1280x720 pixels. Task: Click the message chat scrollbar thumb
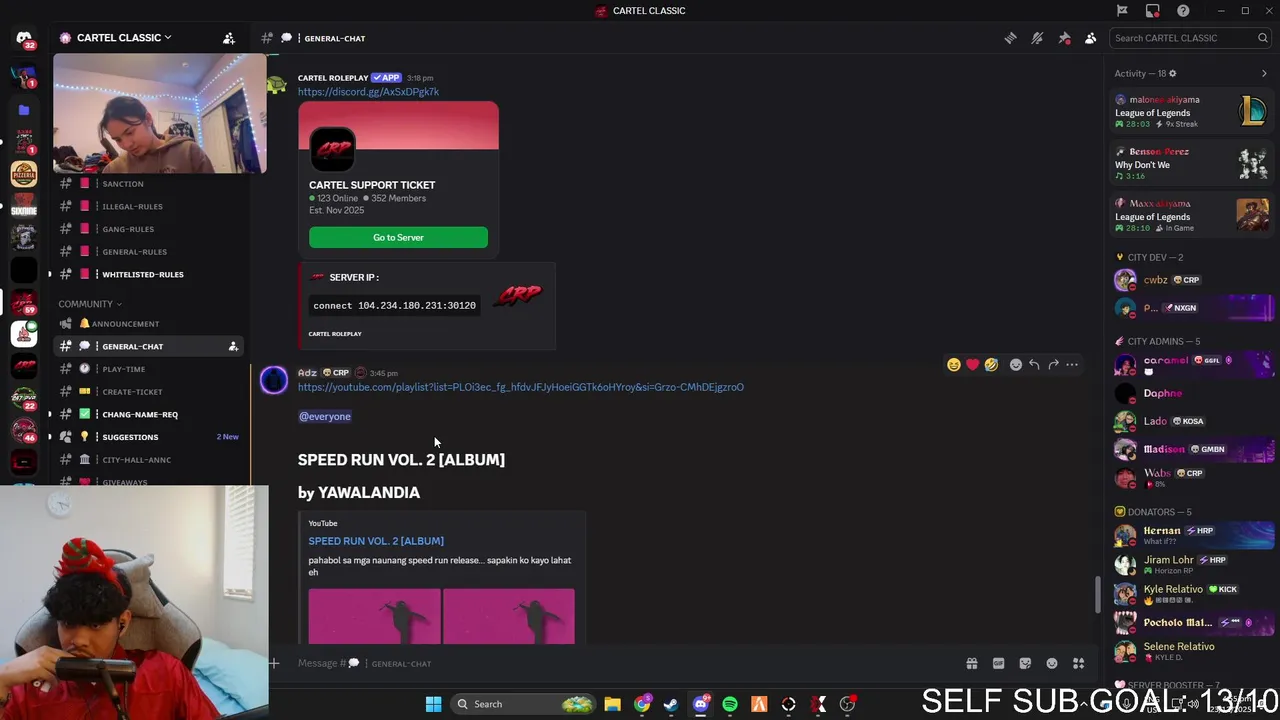pyautogui.click(x=1097, y=595)
